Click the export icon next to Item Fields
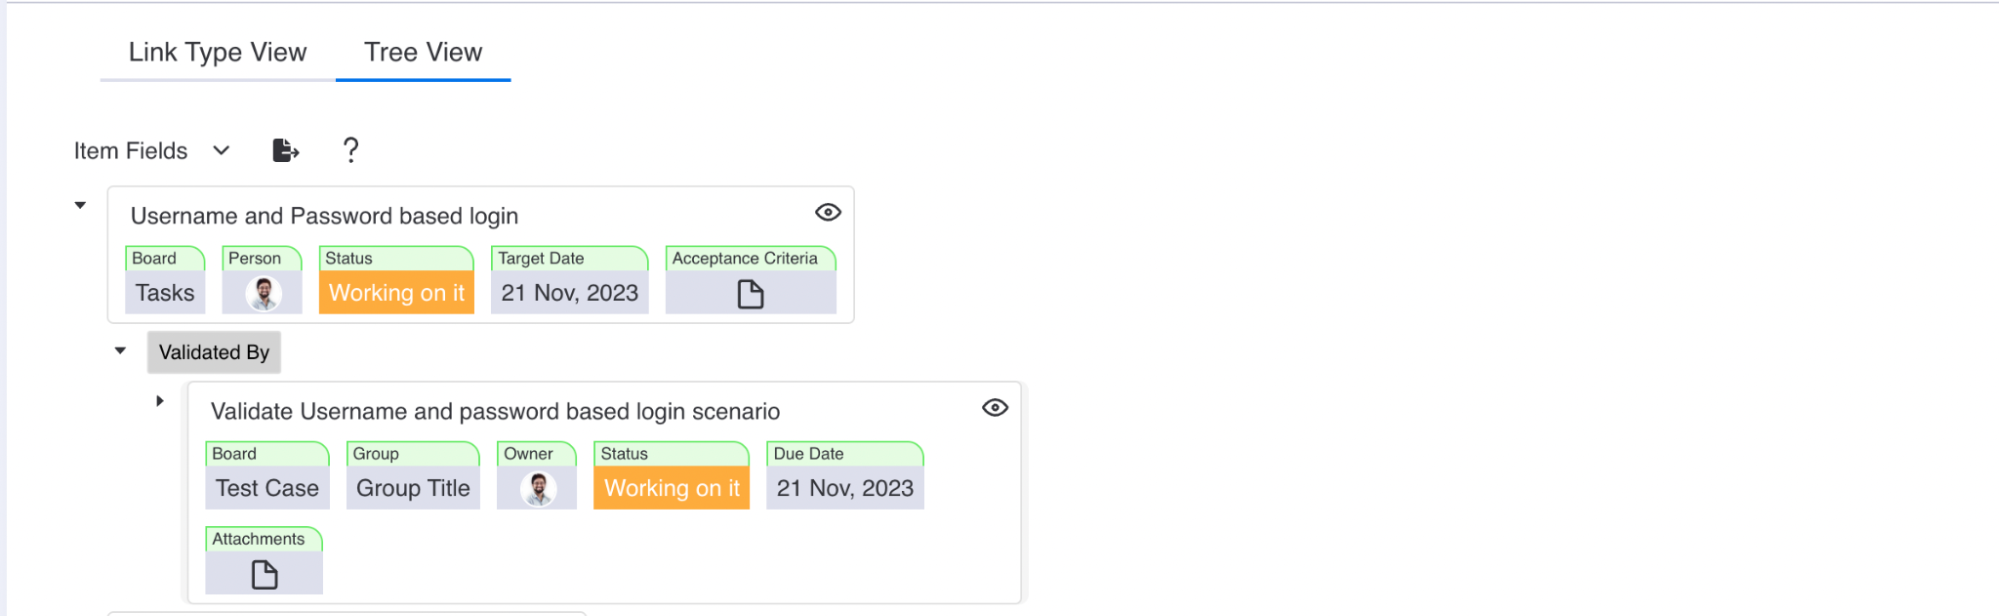The height and width of the screenshot is (616, 1999). (x=285, y=151)
